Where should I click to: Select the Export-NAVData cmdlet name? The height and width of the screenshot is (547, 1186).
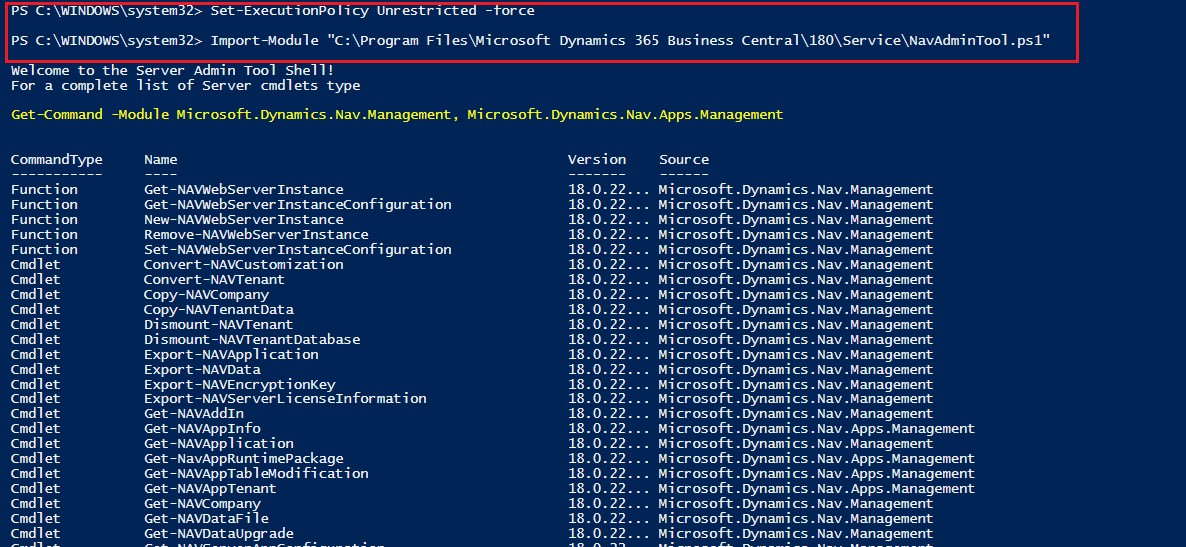point(202,369)
